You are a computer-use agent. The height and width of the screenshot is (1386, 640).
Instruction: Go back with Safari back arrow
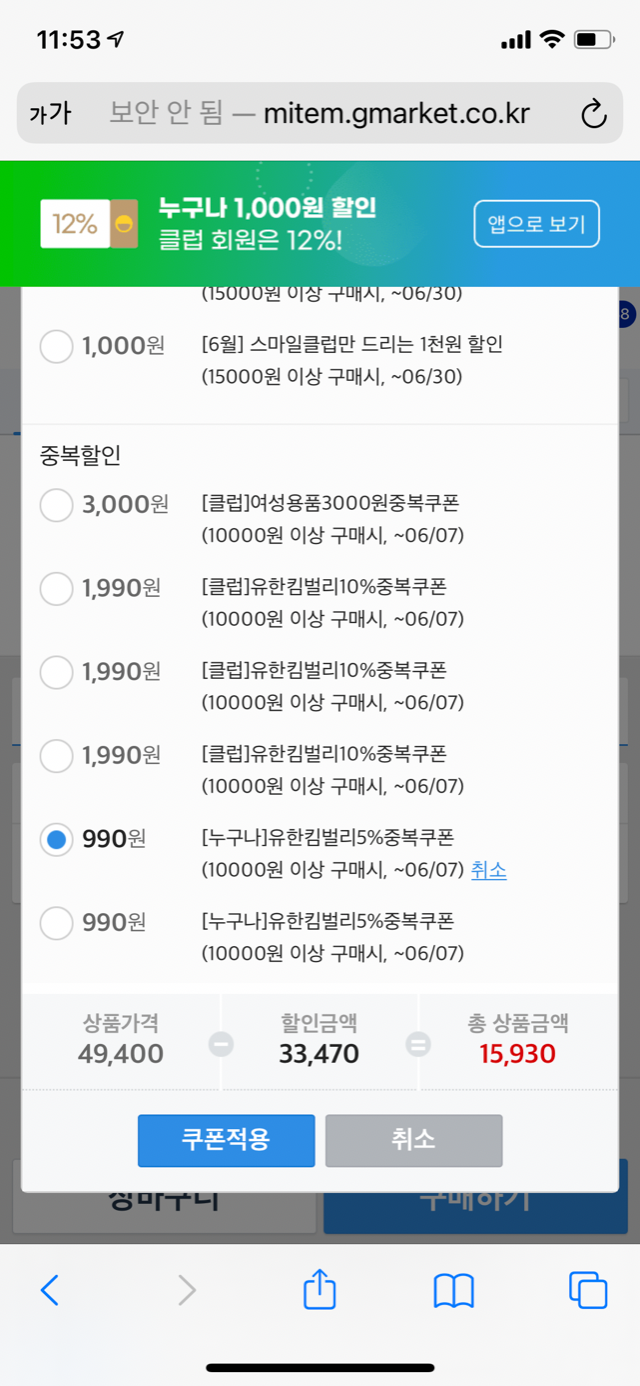tap(49, 1291)
